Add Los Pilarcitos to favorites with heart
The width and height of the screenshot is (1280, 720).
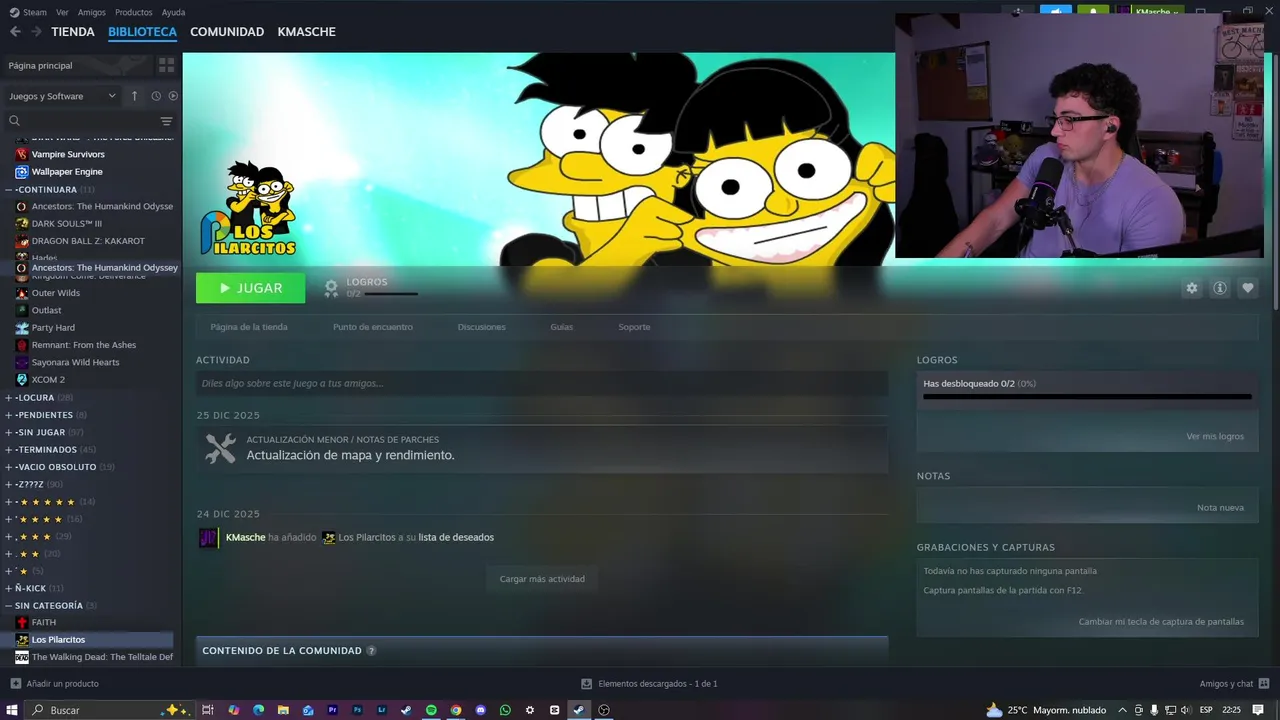(x=1248, y=288)
